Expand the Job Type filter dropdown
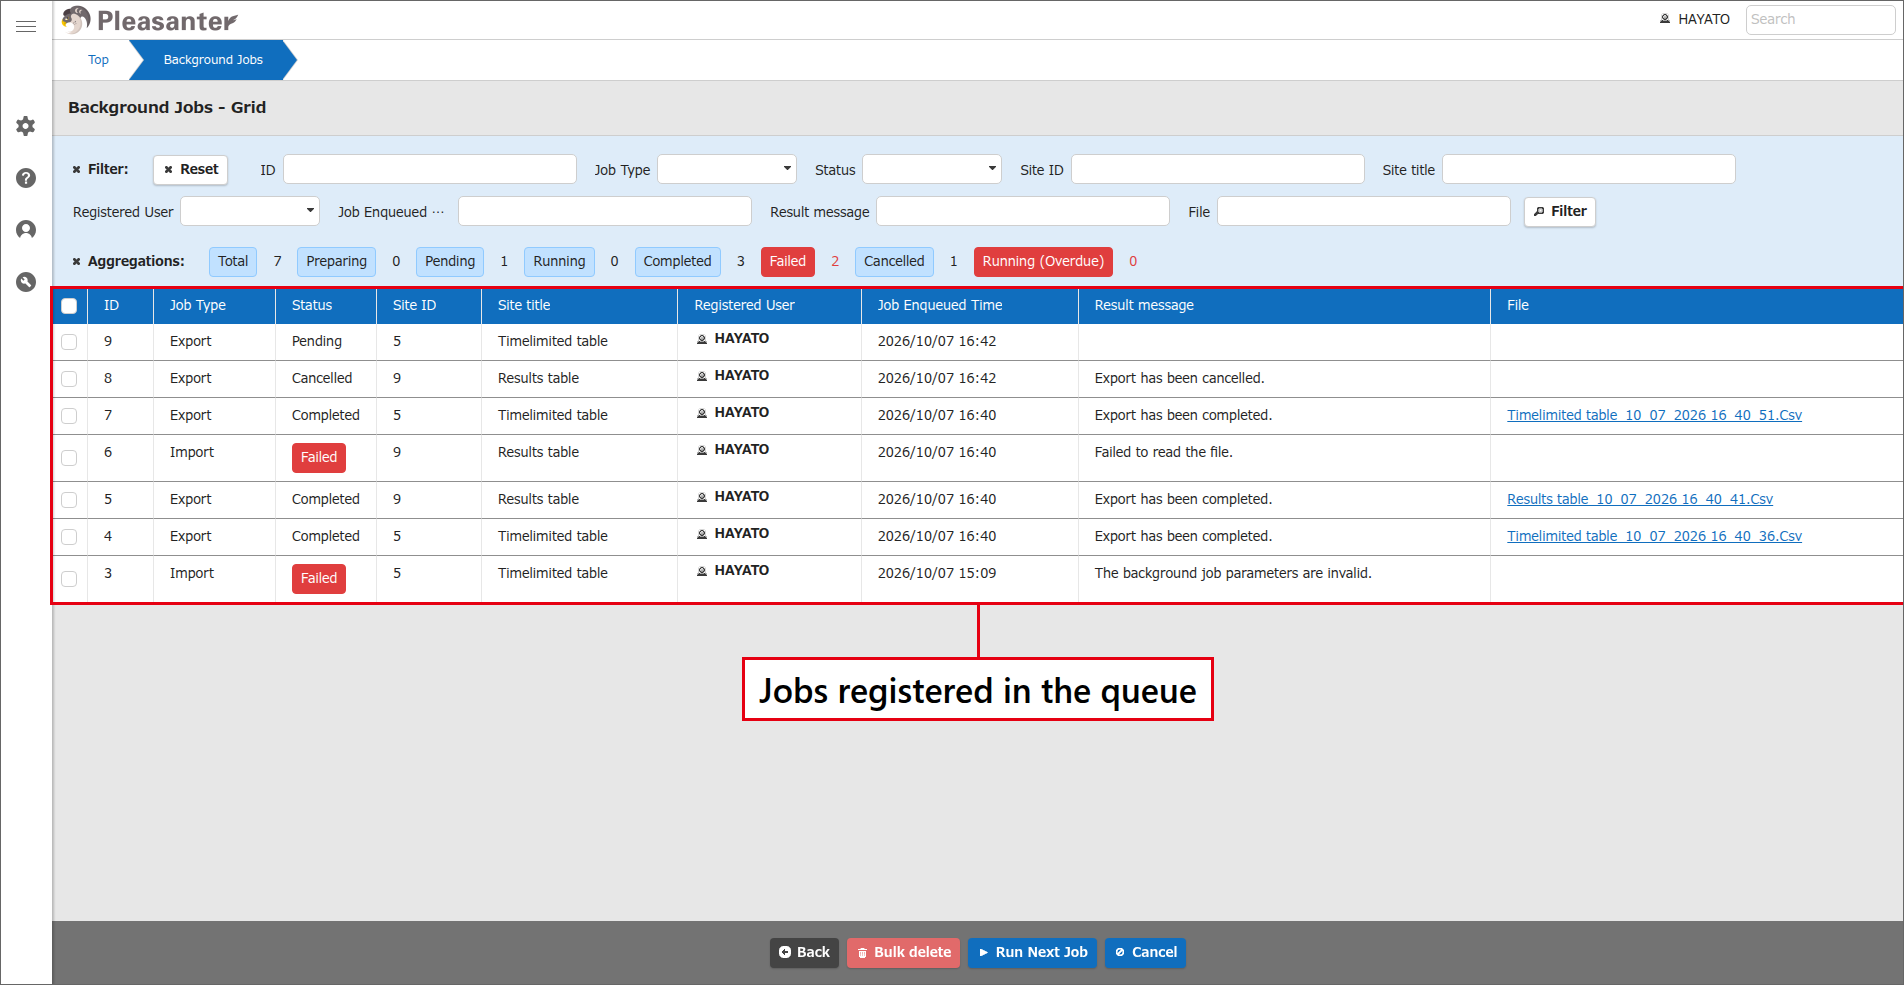Viewport: 1904px width, 985px height. coord(727,169)
